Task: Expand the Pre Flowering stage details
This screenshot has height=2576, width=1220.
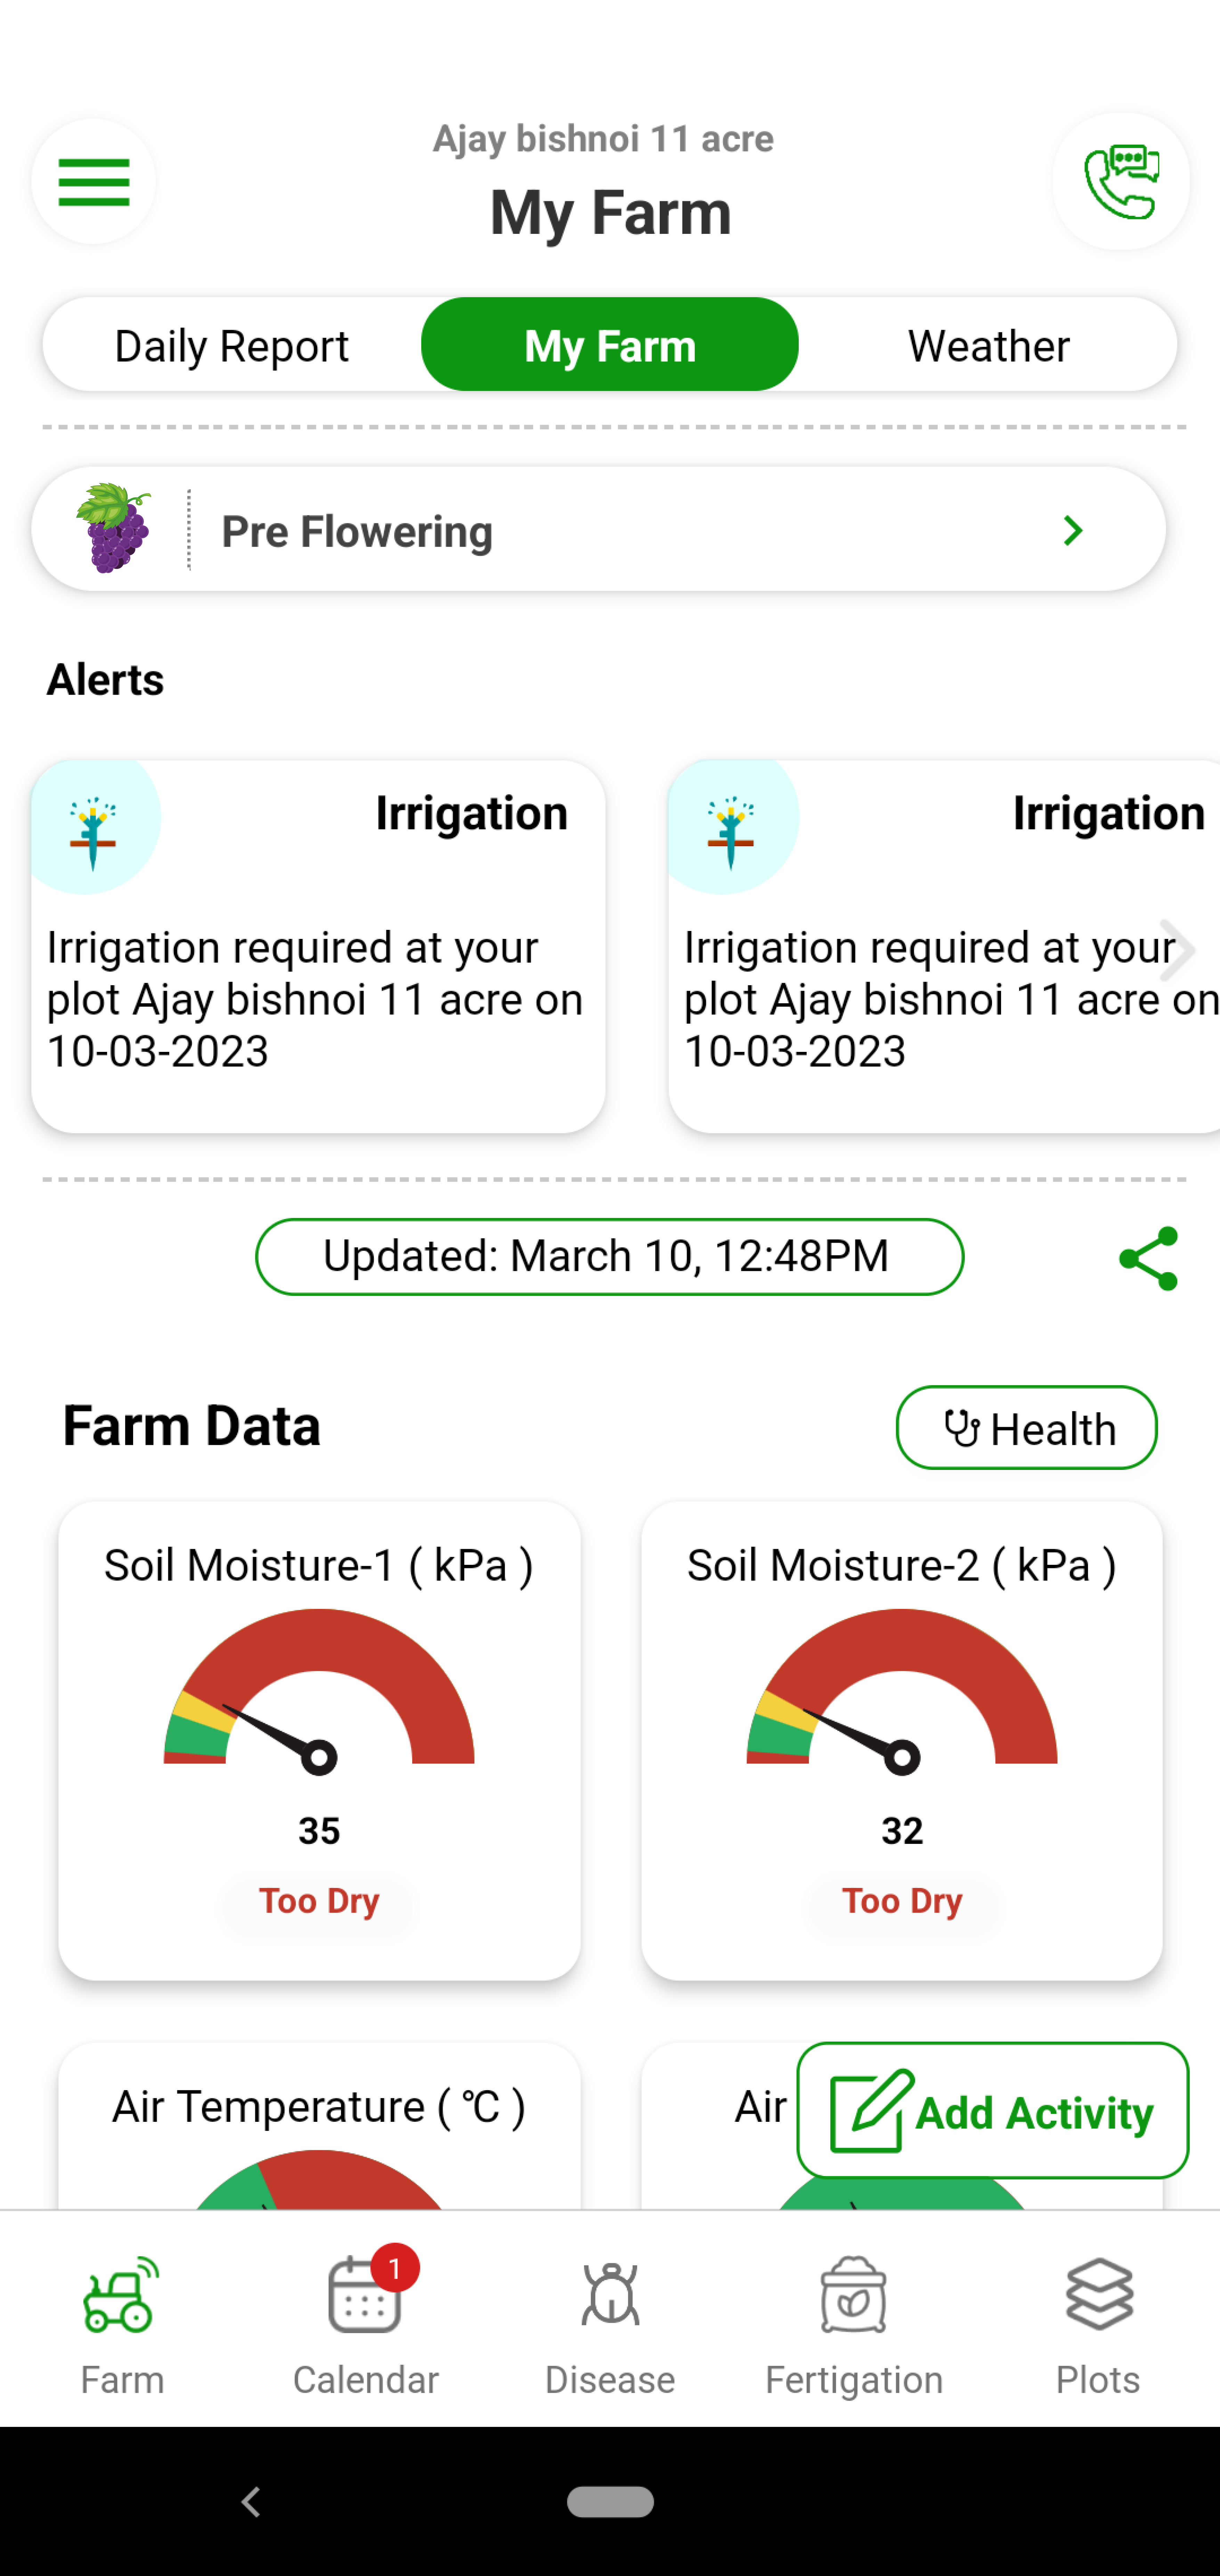Action: point(1071,529)
